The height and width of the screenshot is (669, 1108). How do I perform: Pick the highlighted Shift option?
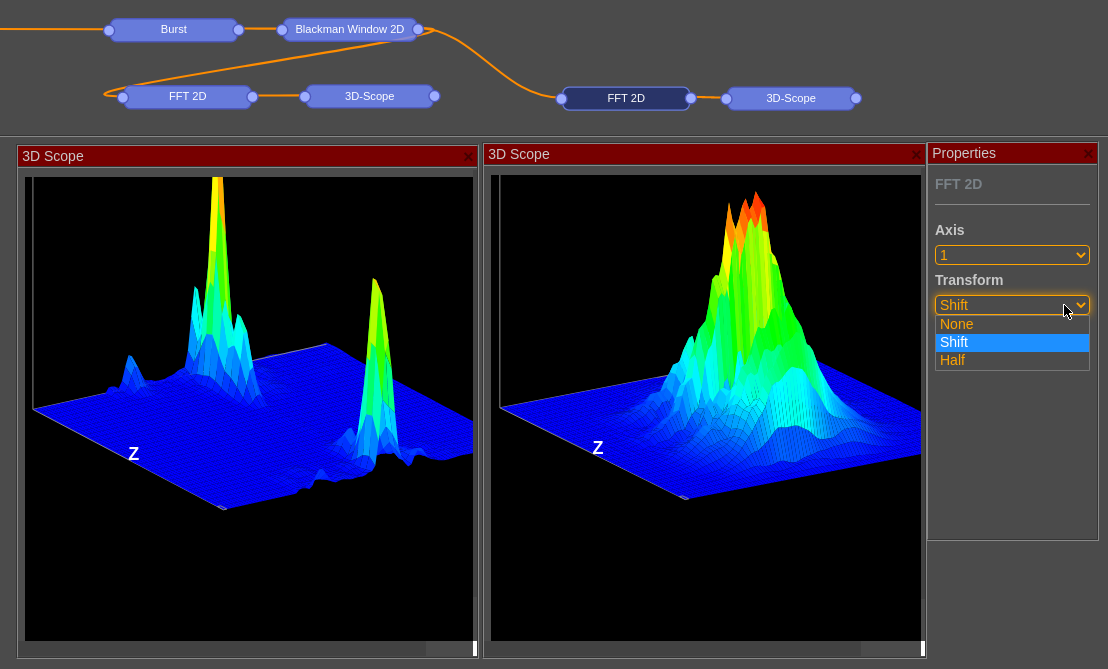click(x=1012, y=342)
